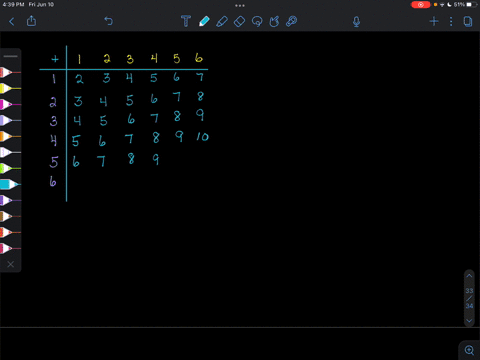Tap the red screen recording indicator

[421, 5]
